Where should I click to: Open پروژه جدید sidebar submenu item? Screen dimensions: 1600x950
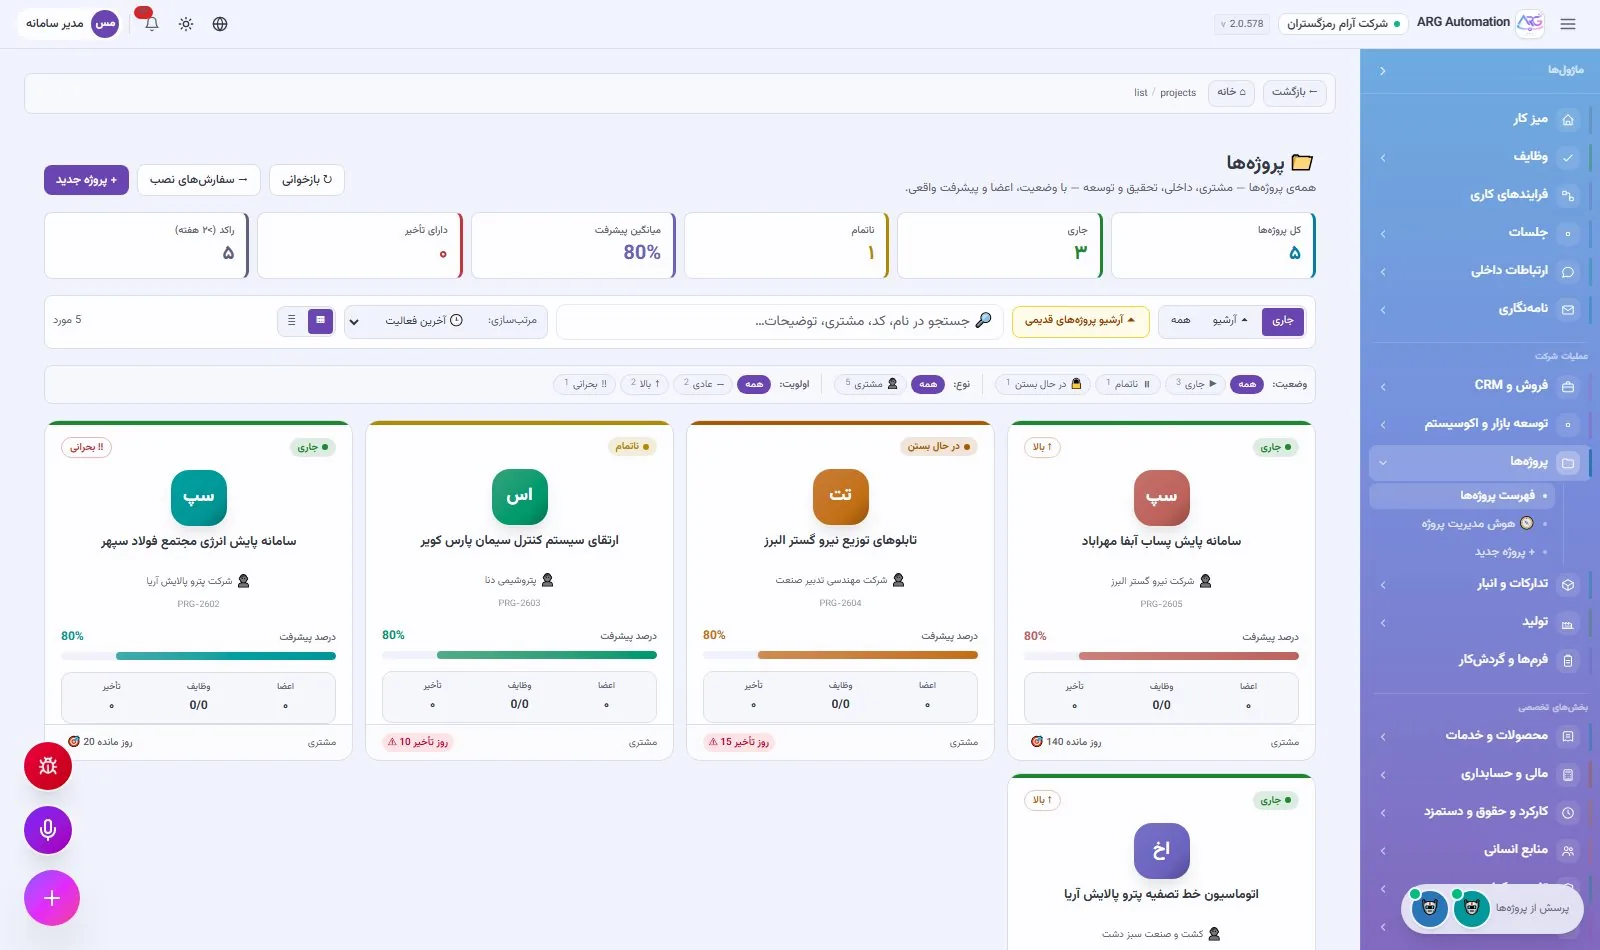[x=1462, y=552]
